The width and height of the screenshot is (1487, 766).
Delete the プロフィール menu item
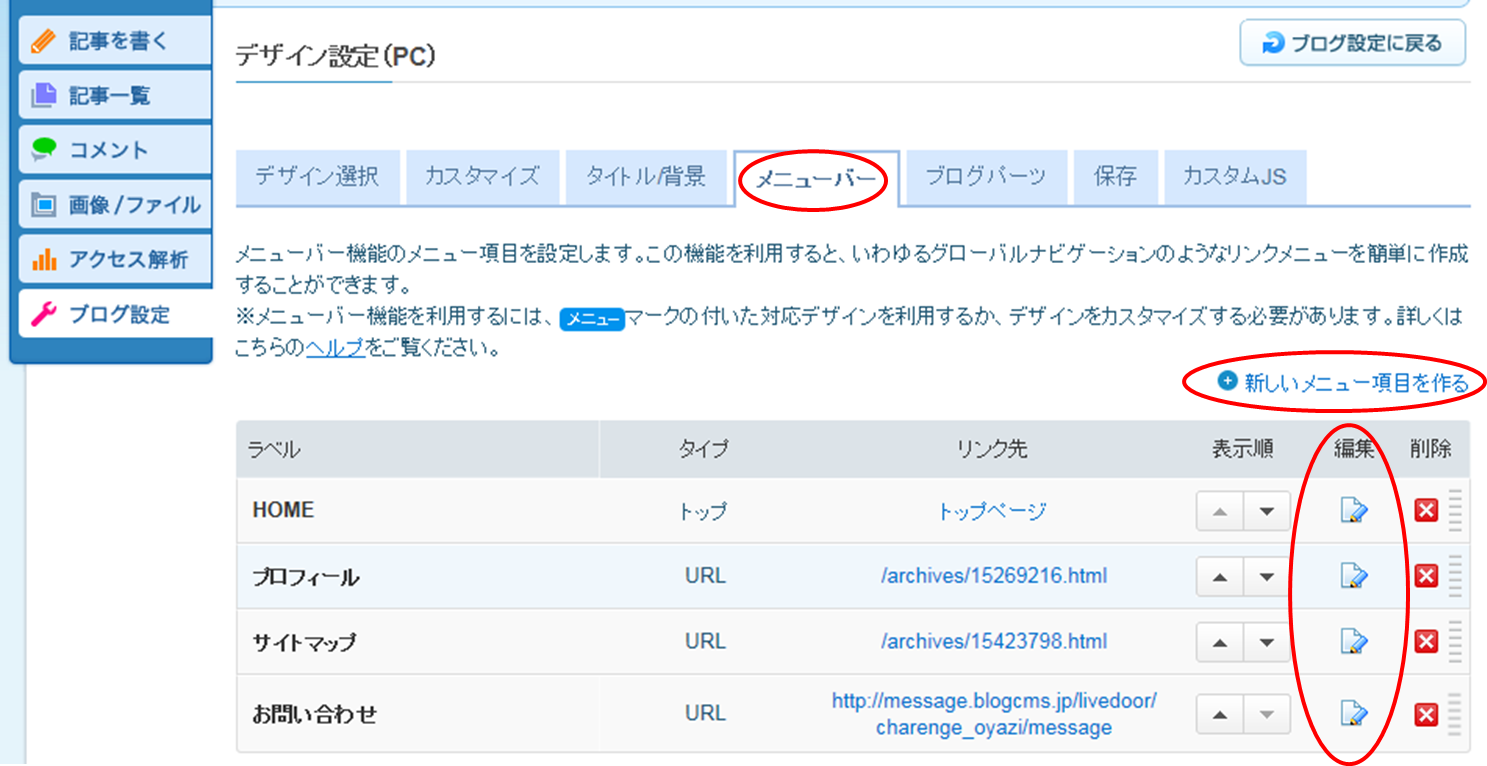tap(1426, 576)
